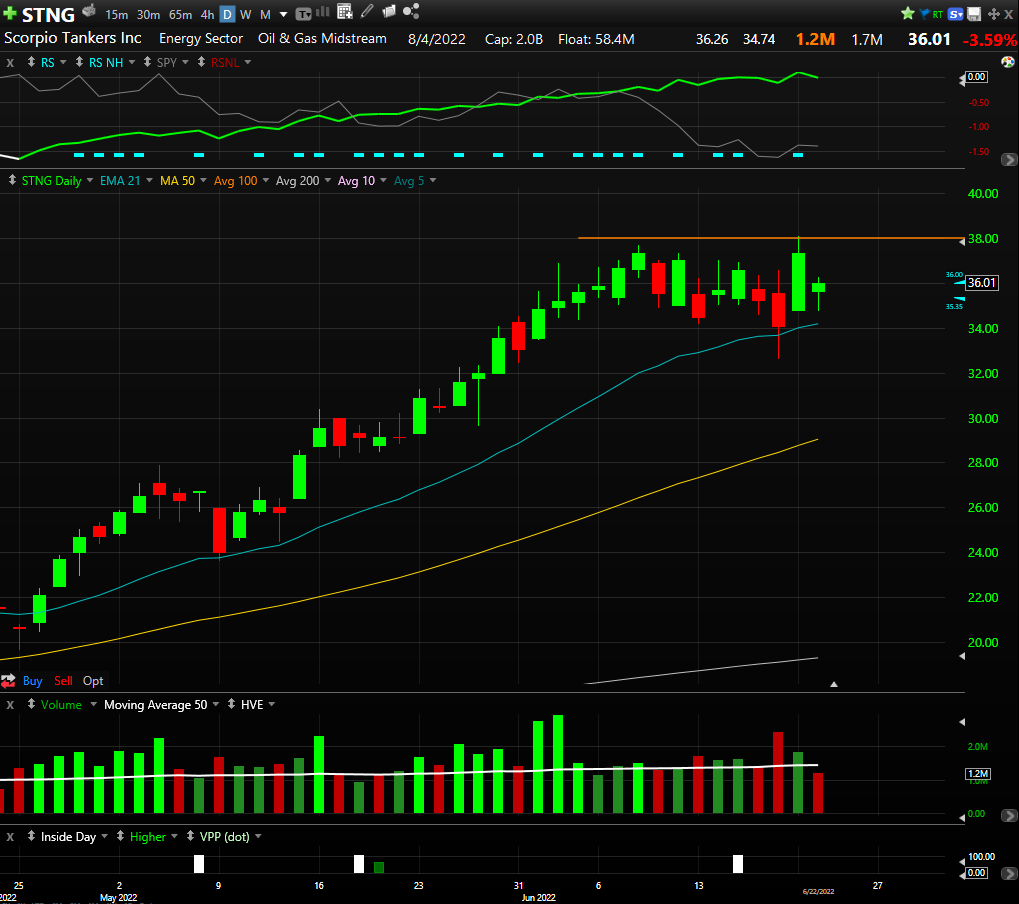Click the reorder arrows beside Volume
The image size is (1019, 904).
click(31, 704)
